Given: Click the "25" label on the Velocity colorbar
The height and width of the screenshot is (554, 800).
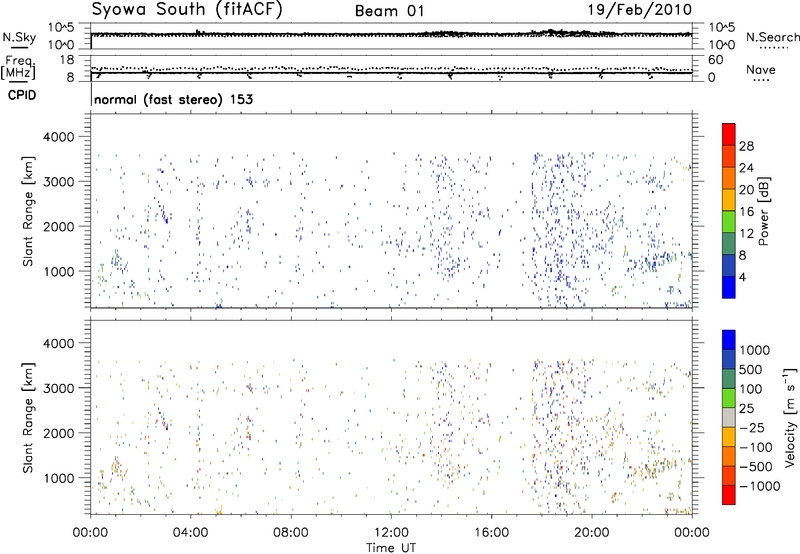Looking at the screenshot, I should point(746,408).
